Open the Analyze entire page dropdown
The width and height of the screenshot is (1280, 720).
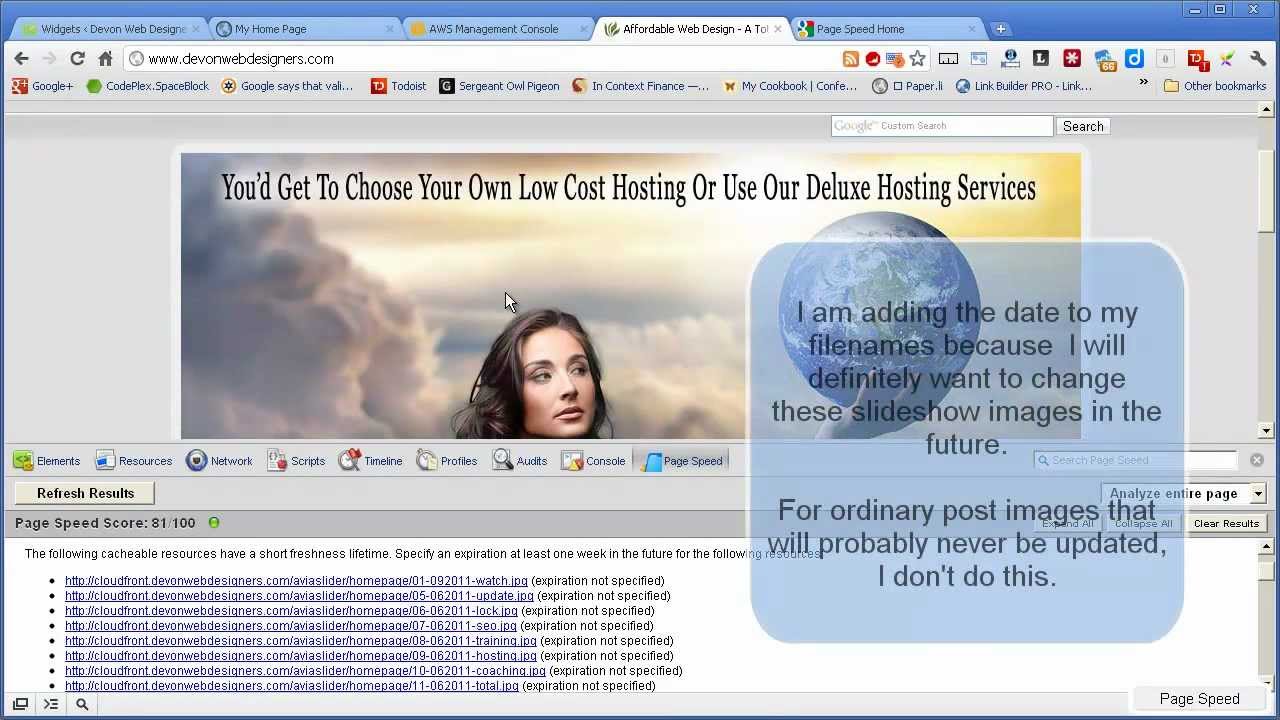1184,494
